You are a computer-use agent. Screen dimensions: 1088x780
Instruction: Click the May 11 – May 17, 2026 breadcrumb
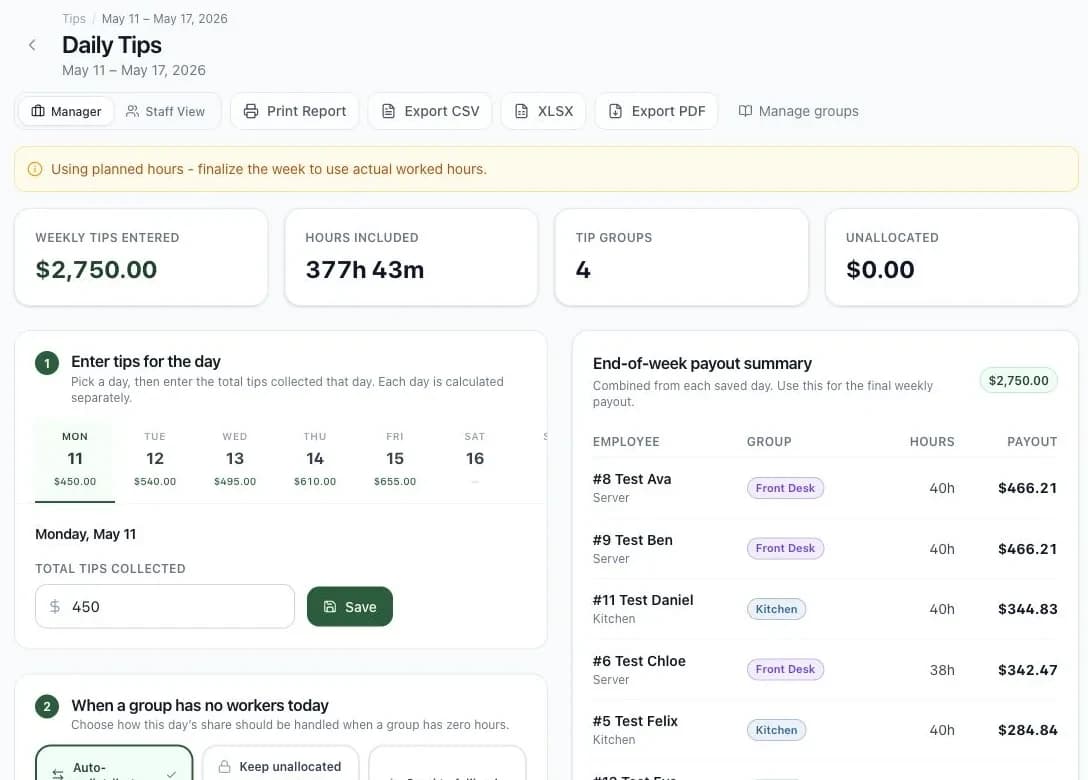(x=164, y=19)
